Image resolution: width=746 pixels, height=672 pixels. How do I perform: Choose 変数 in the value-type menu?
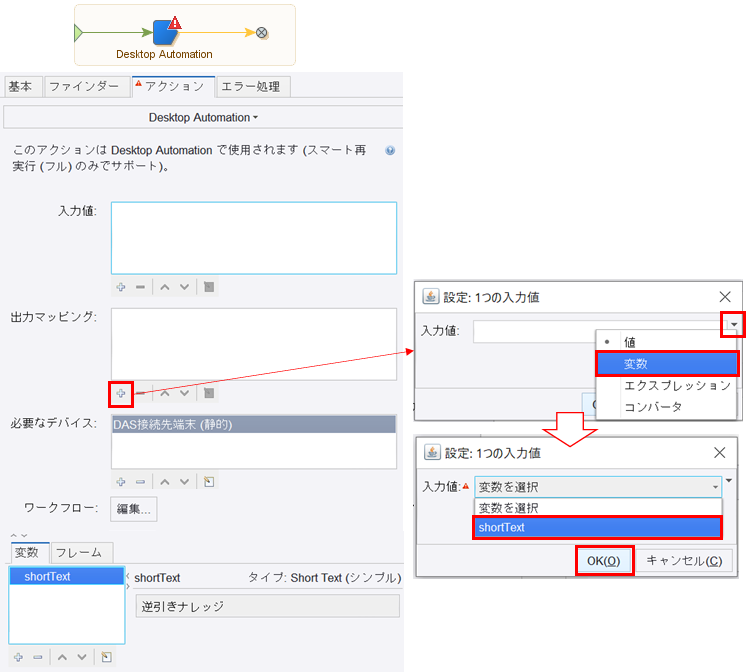[x=667, y=364]
